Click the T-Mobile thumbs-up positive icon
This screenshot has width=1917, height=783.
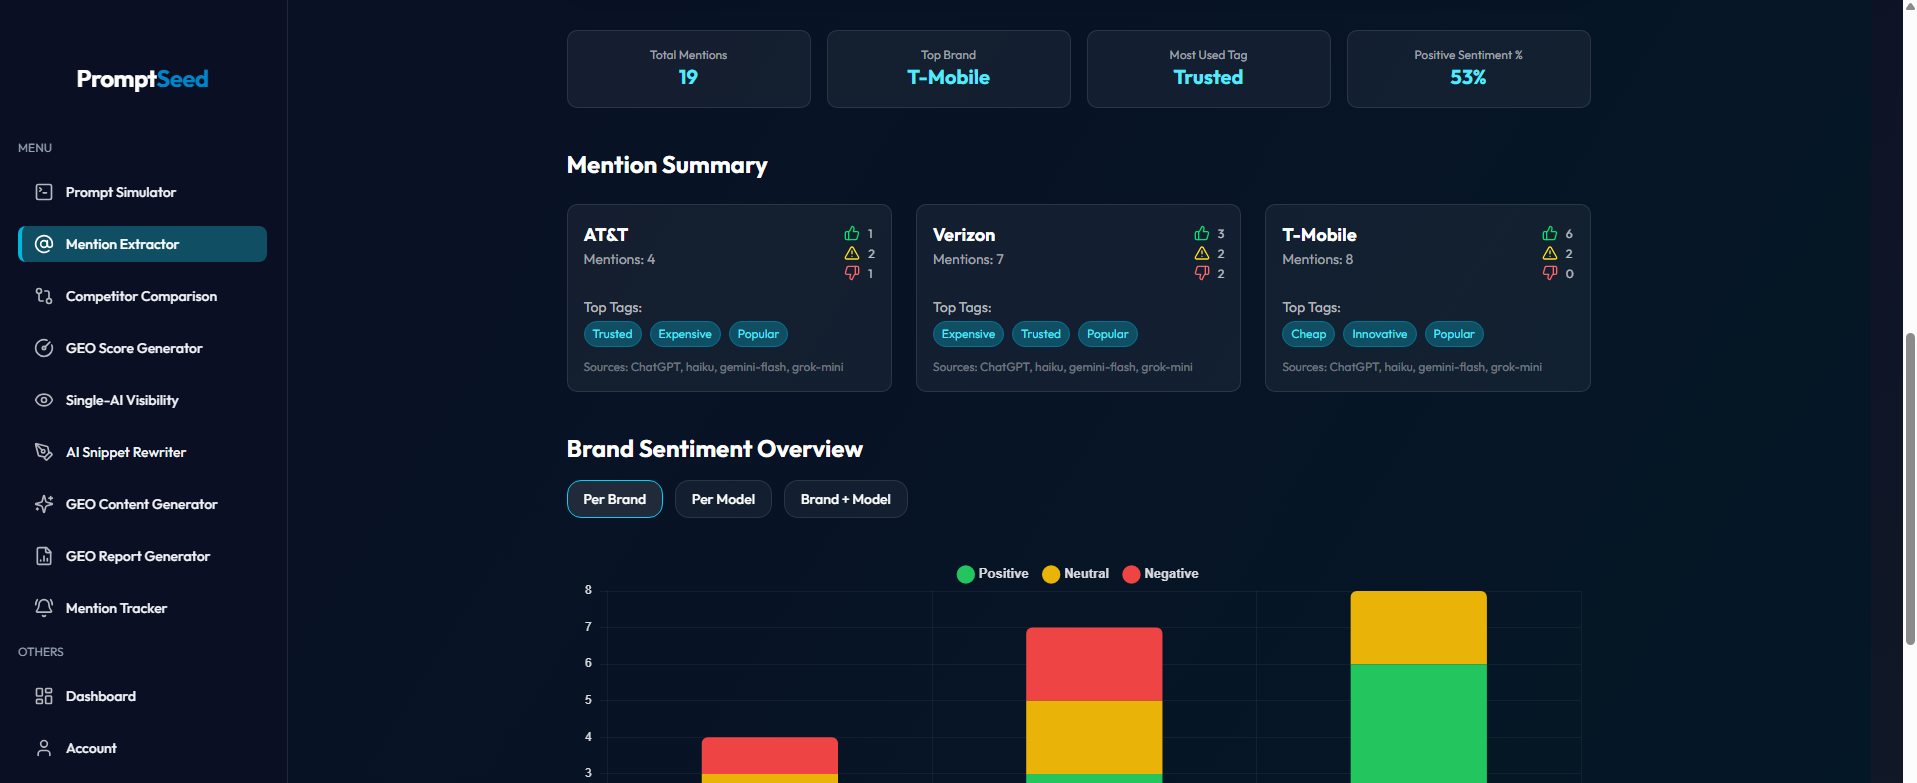(1550, 233)
